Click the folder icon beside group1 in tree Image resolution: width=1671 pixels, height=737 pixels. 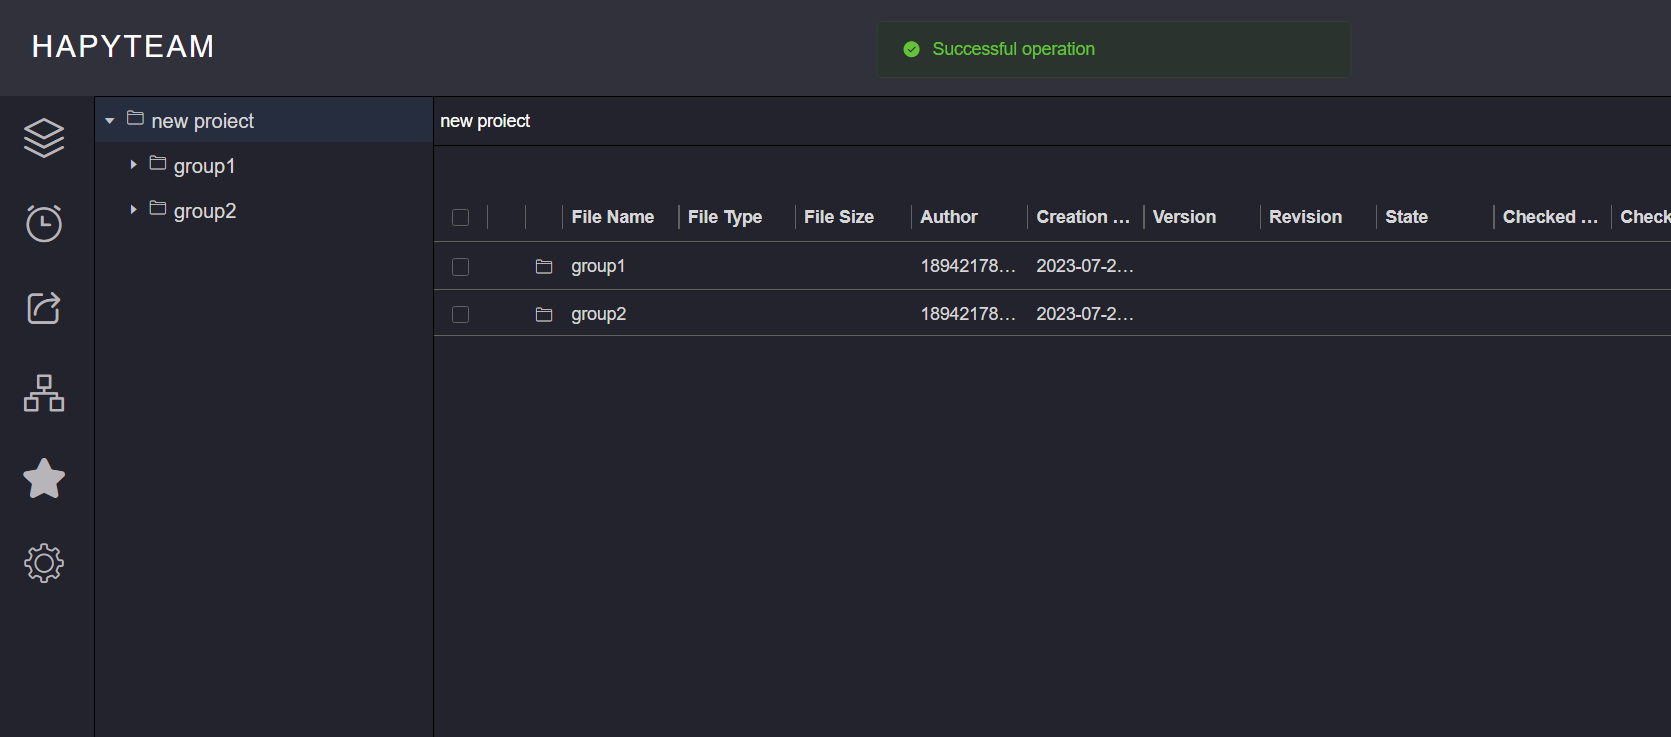[x=158, y=163]
